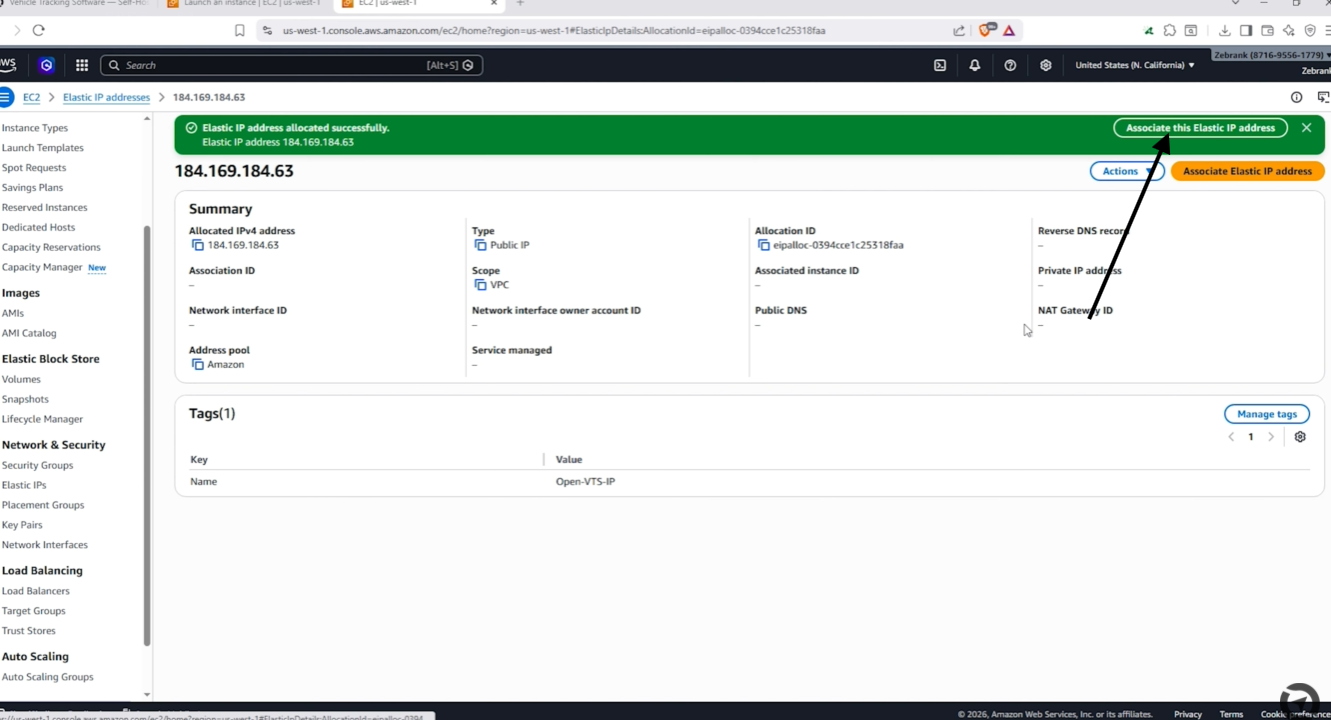The image size is (1331, 720).
Task: Open browser extensions puzzle icon
Action: point(1170,30)
